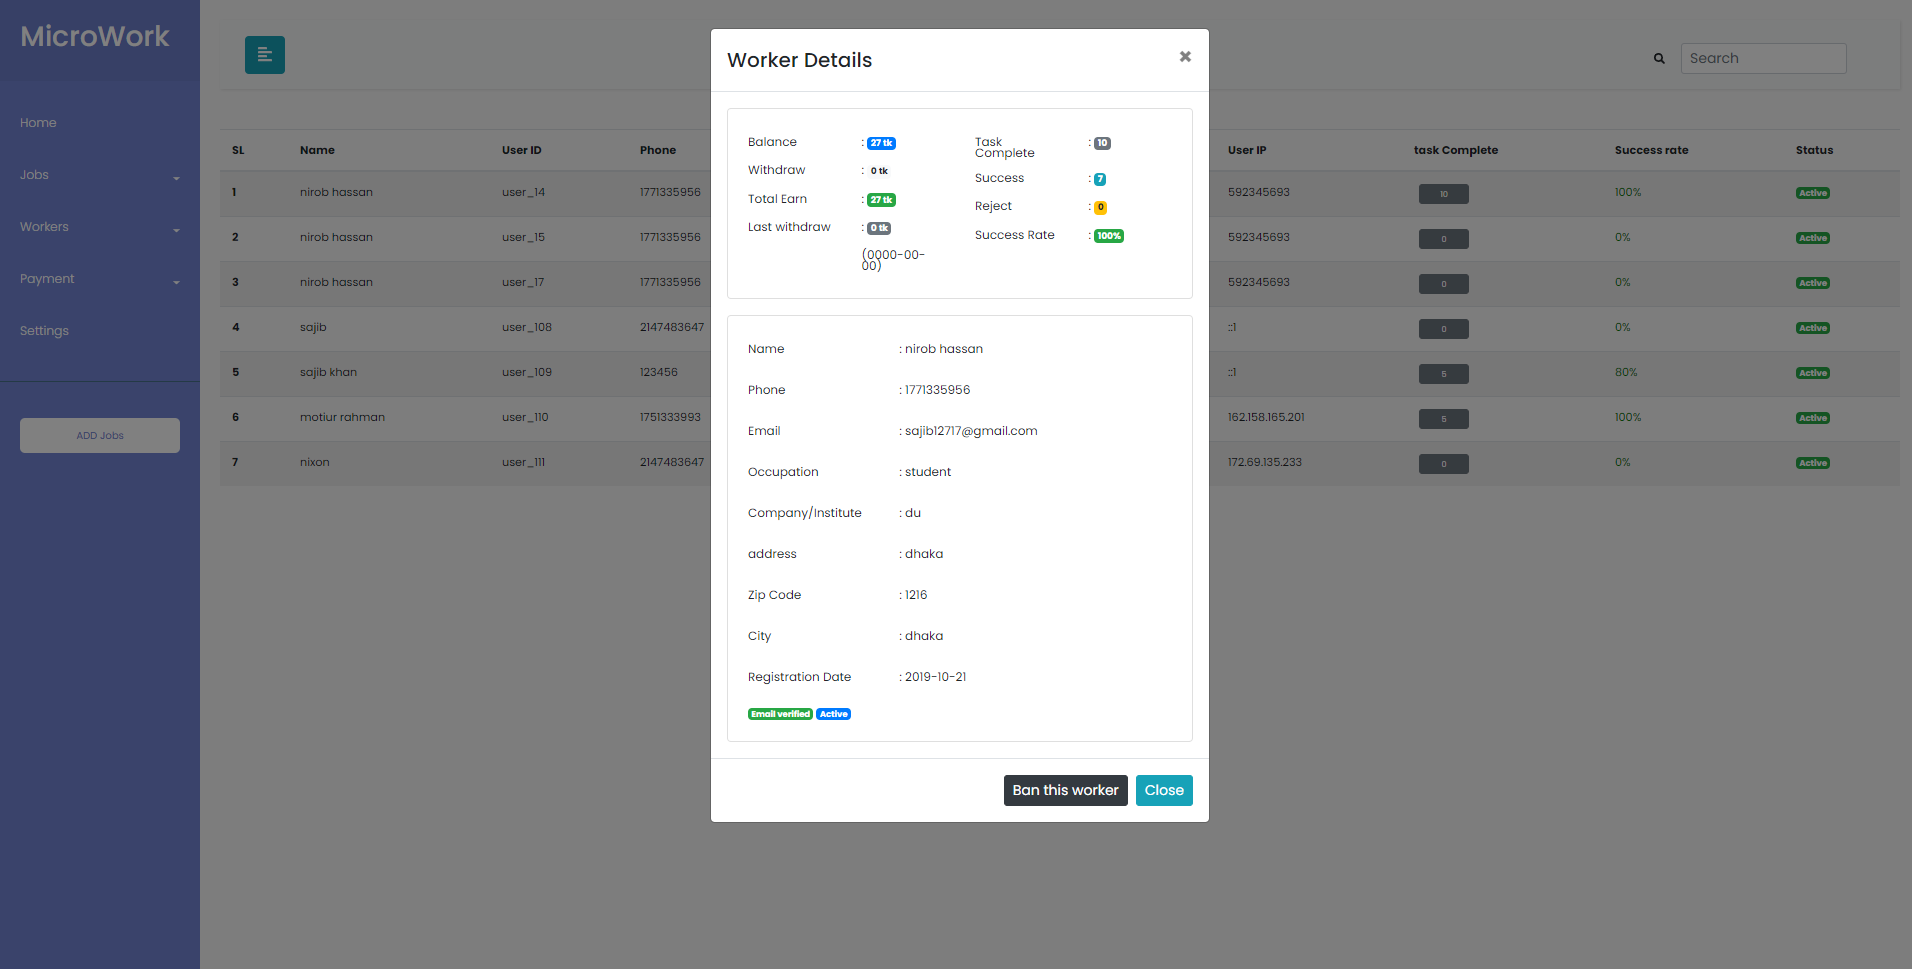
Task: Click the Occupation value student
Action: pos(928,472)
